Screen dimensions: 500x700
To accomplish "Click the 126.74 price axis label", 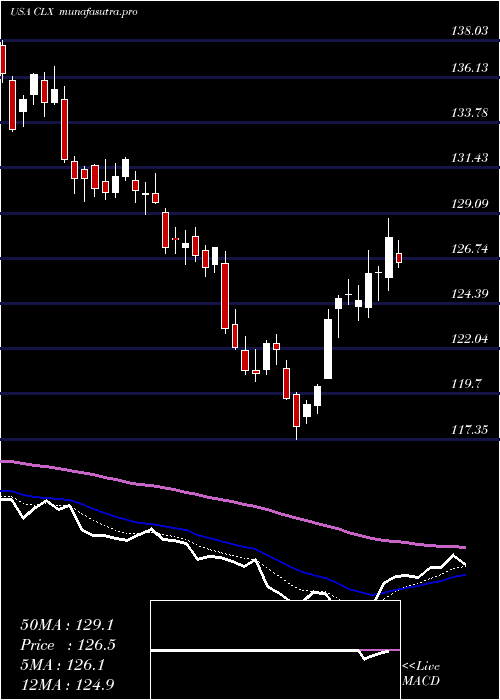I will click(469, 249).
